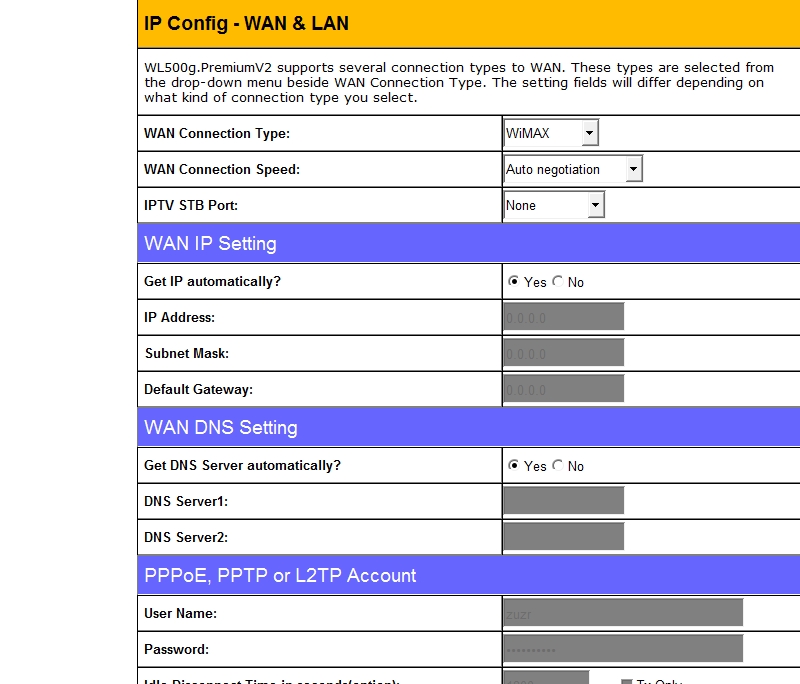Click the WAN IP Setting section header

(210, 244)
